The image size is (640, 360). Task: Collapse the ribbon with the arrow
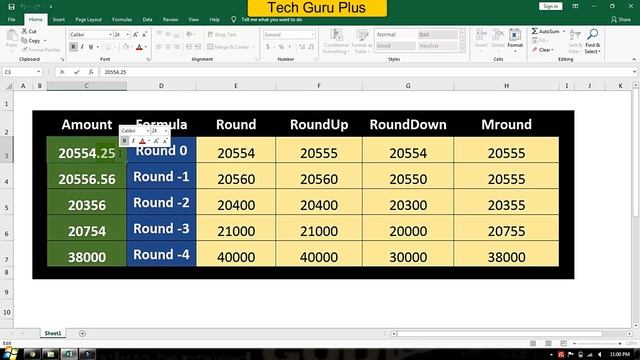coord(634,60)
